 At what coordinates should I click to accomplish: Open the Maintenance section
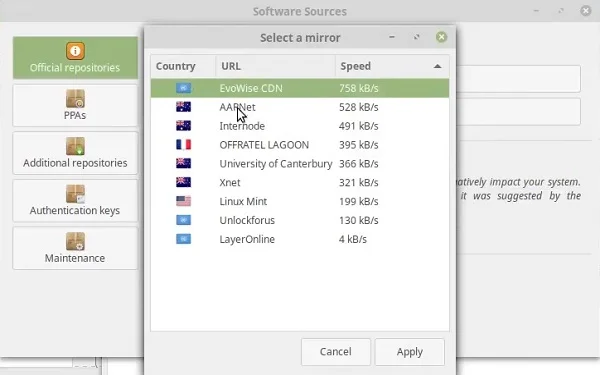tap(75, 248)
